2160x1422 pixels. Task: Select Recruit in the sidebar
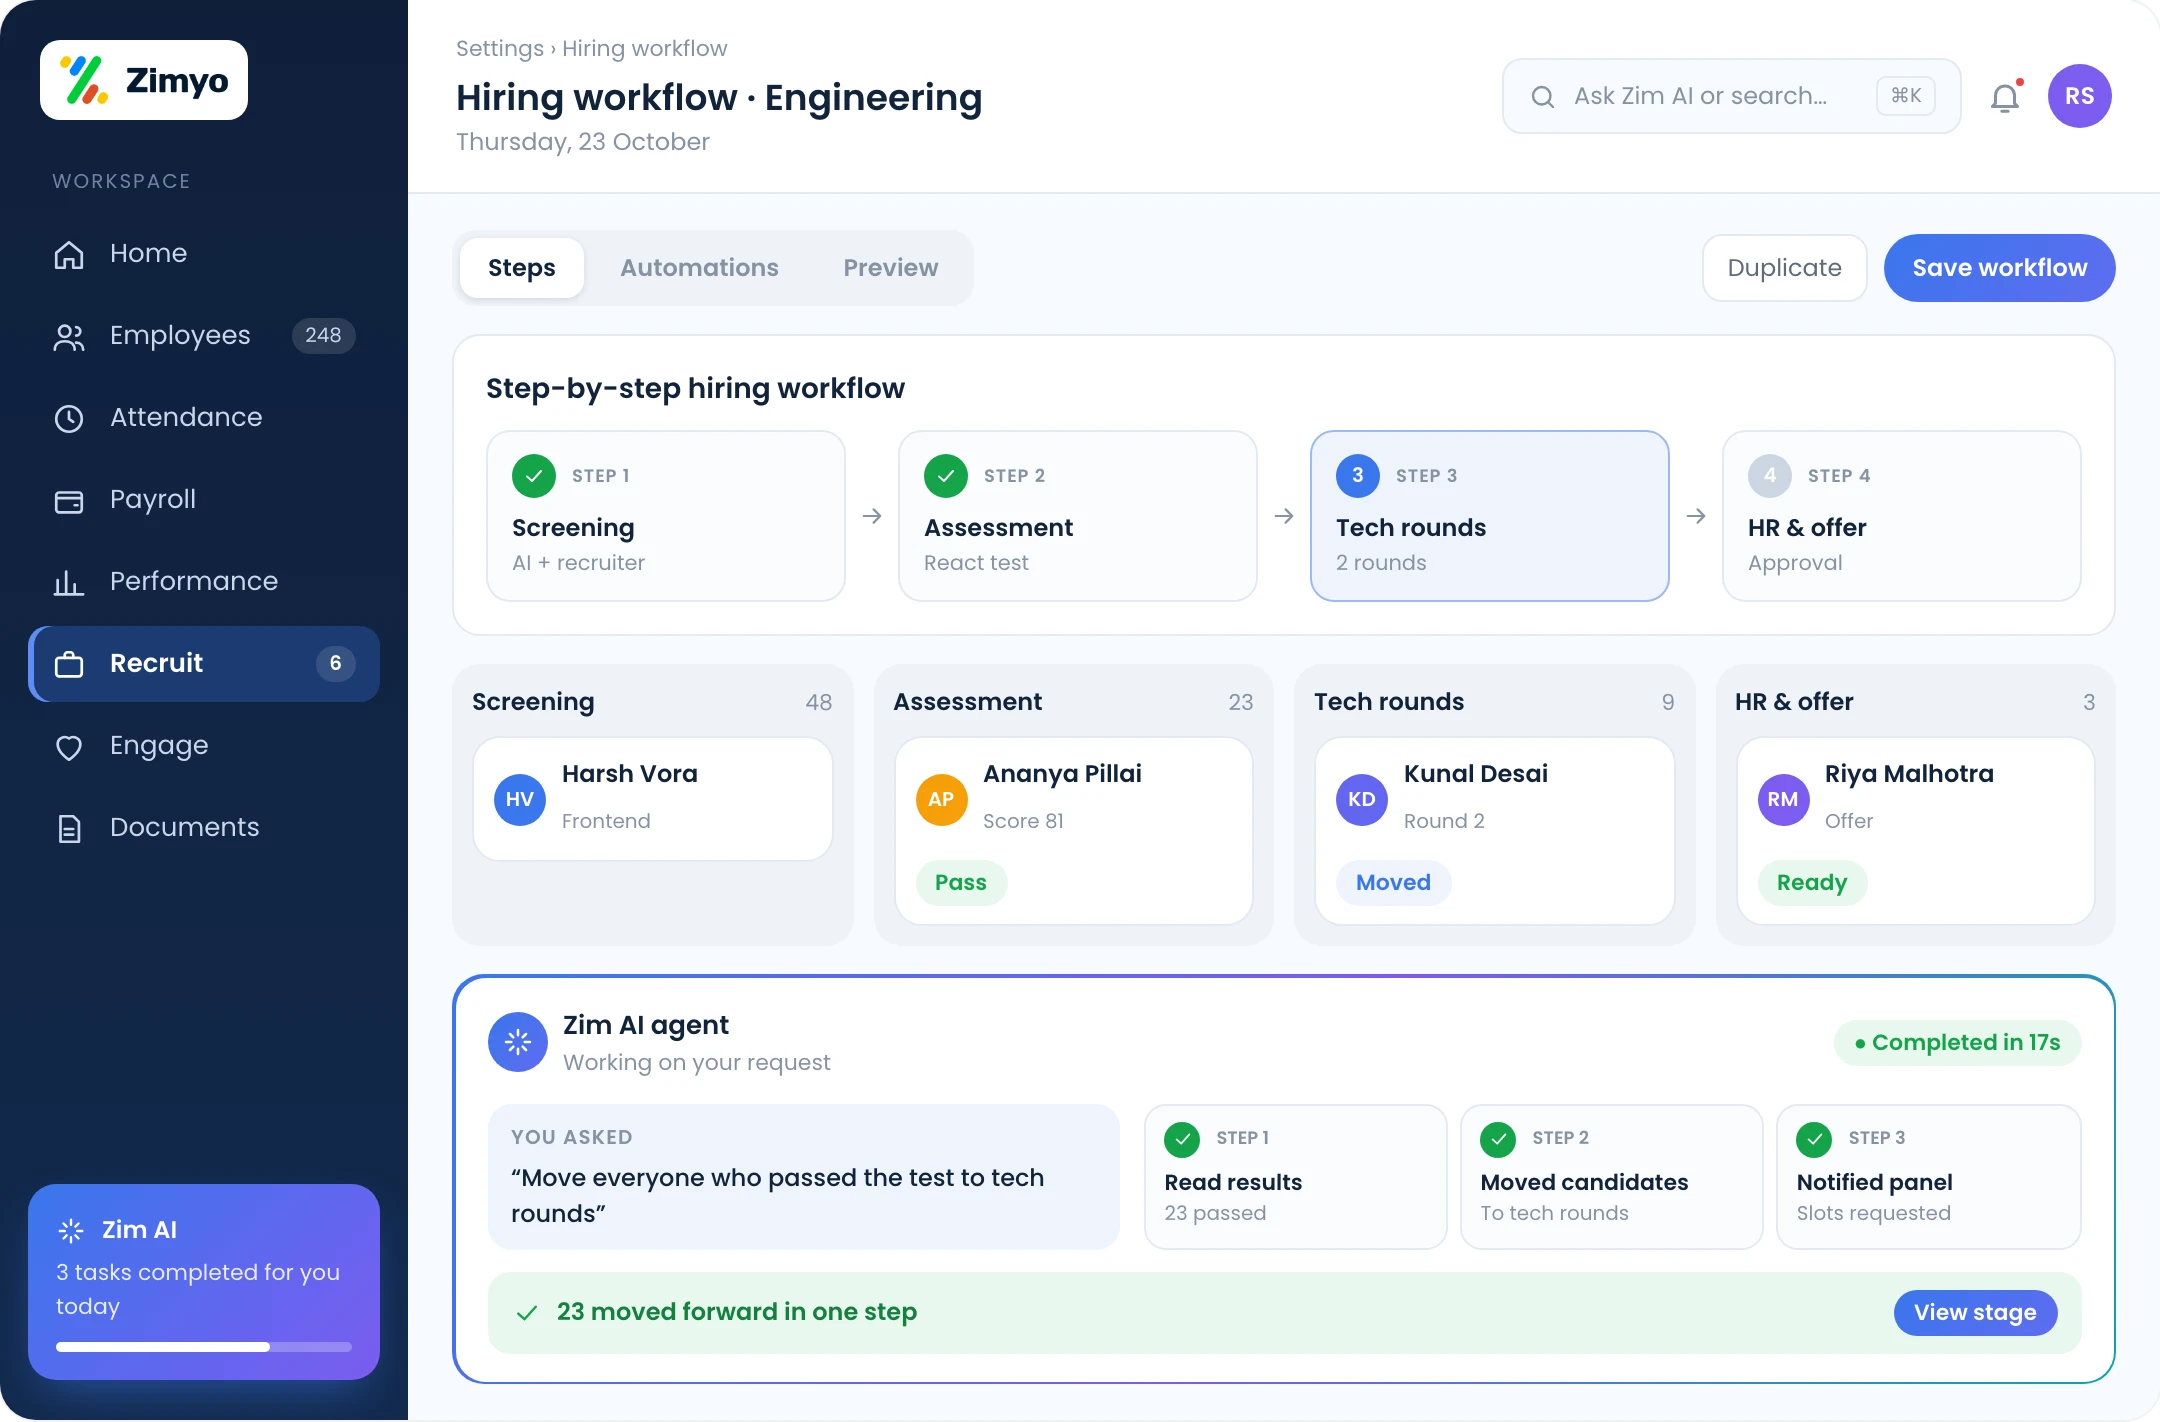pyautogui.click(x=204, y=663)
